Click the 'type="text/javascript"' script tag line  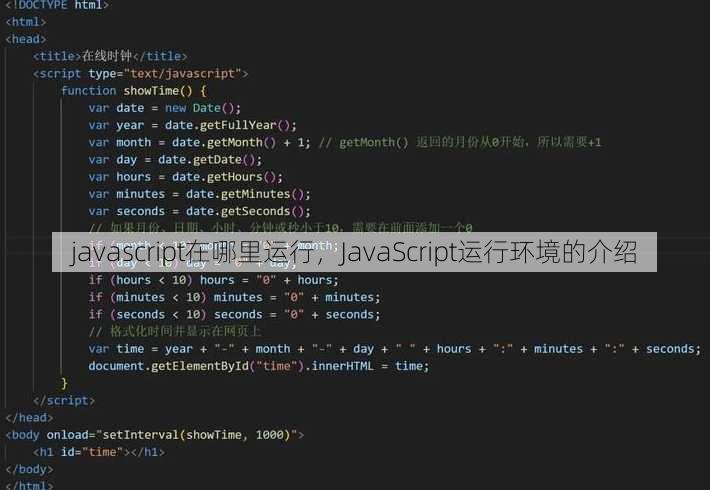click(x=140, y=73)
